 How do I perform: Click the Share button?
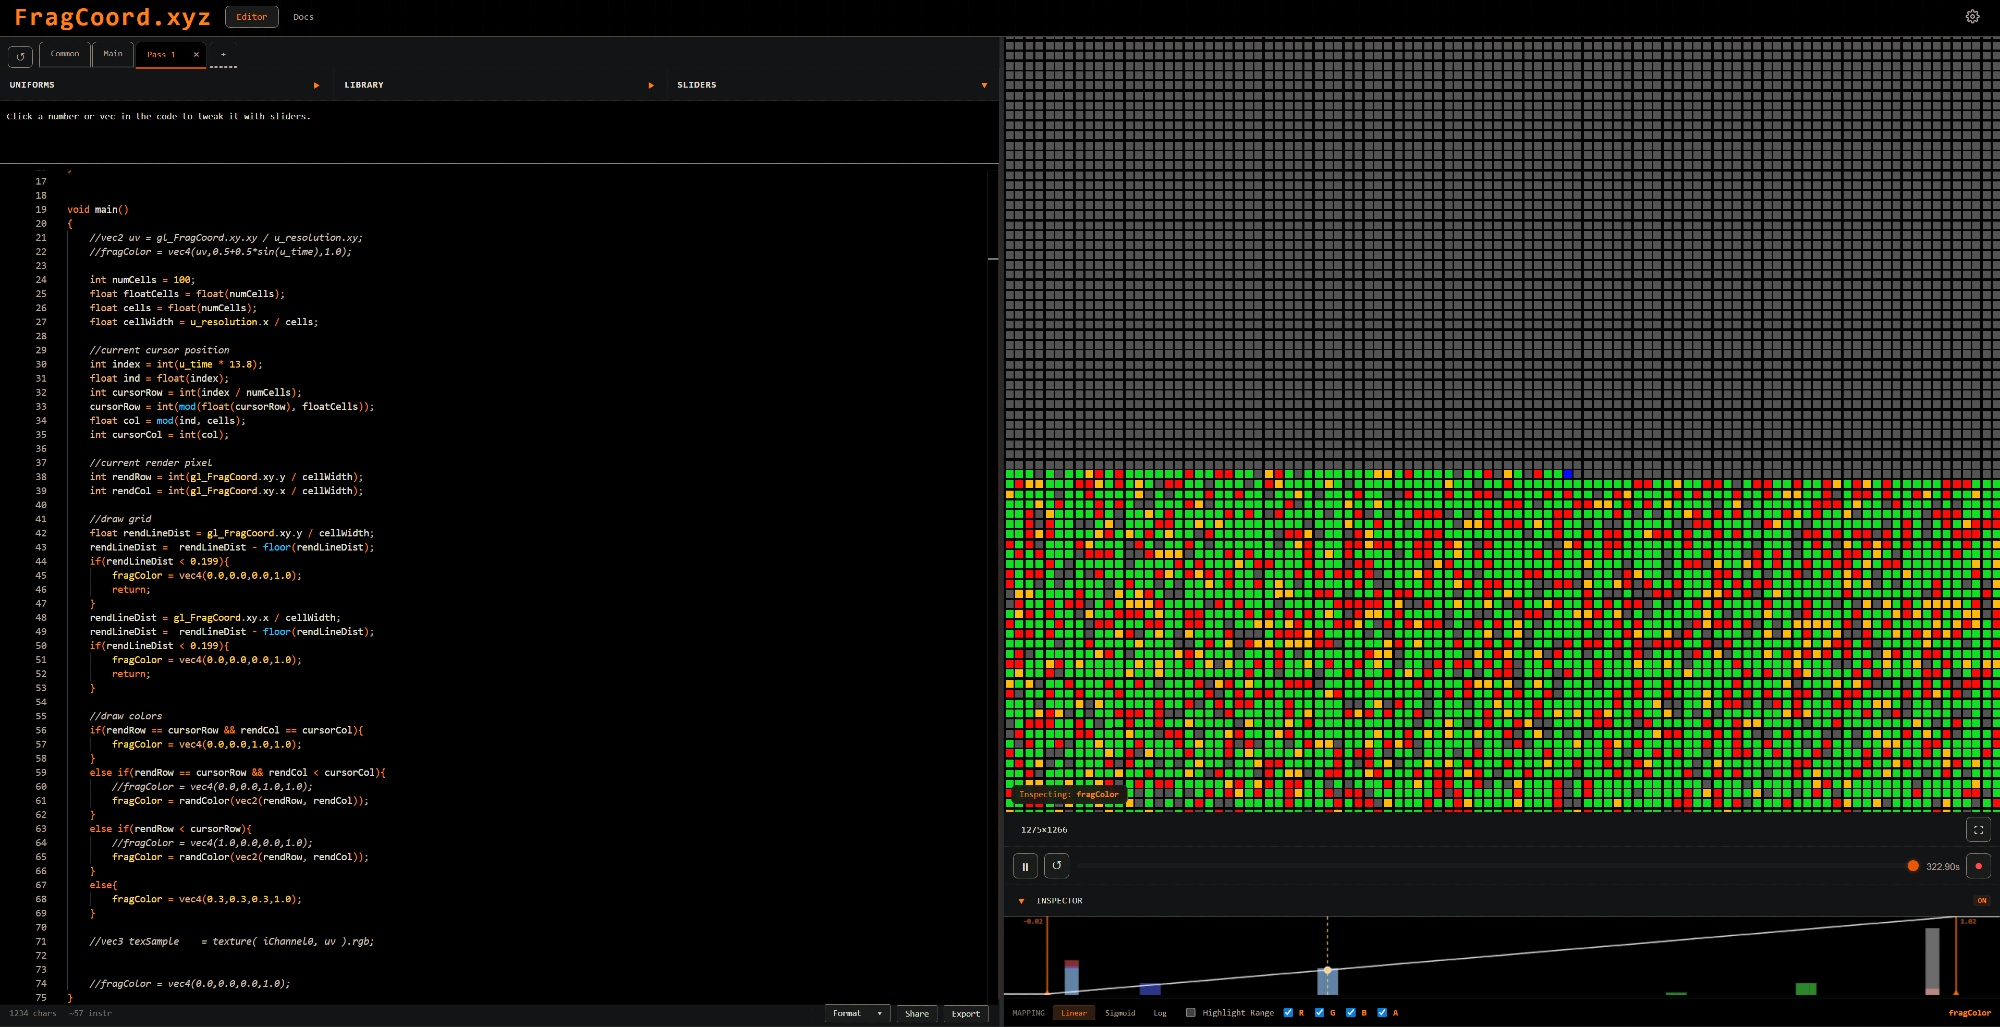[917, 1014]
